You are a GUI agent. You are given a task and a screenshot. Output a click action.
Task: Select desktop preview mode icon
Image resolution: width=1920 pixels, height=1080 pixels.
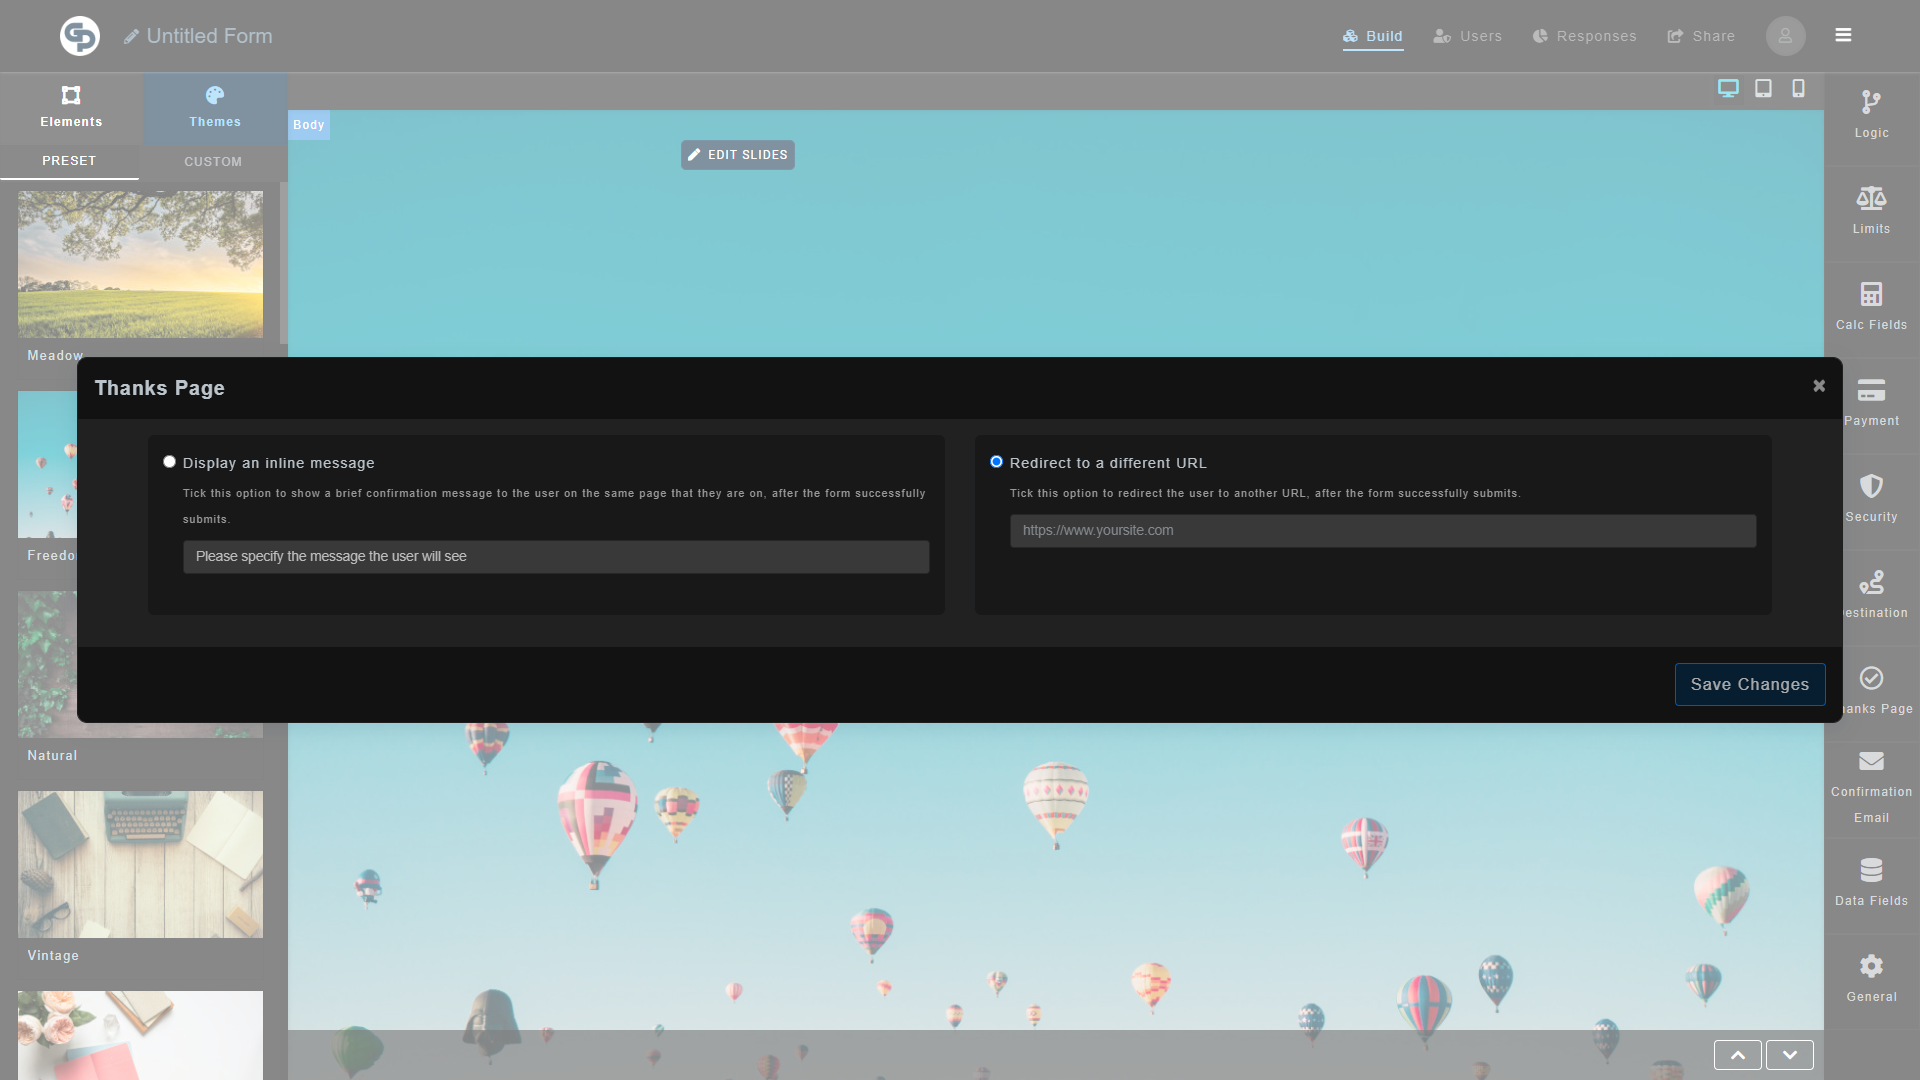pos(1728,88)
